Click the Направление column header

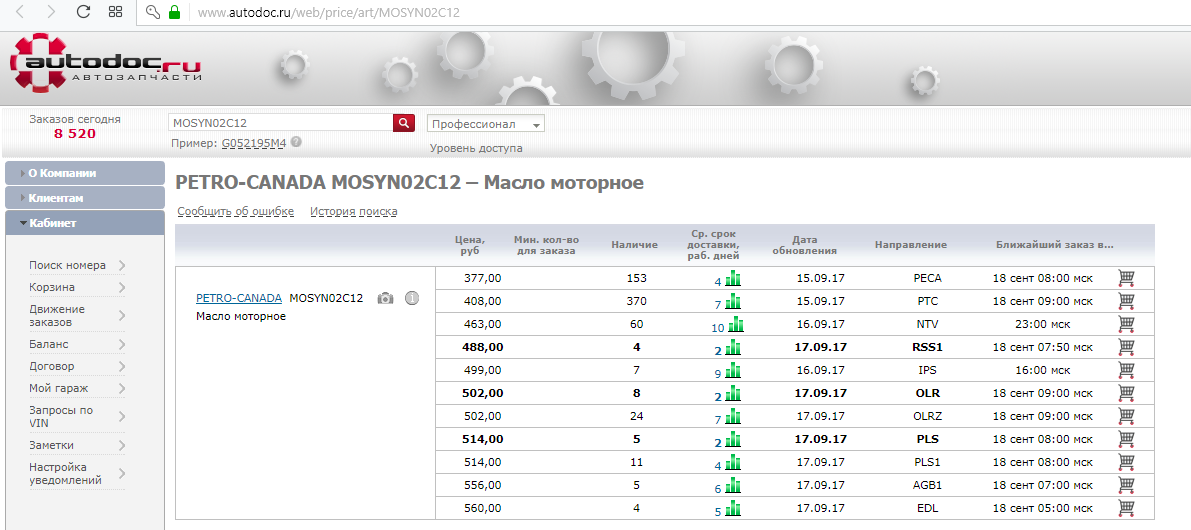pyautogui.click(x=911, y=245)
